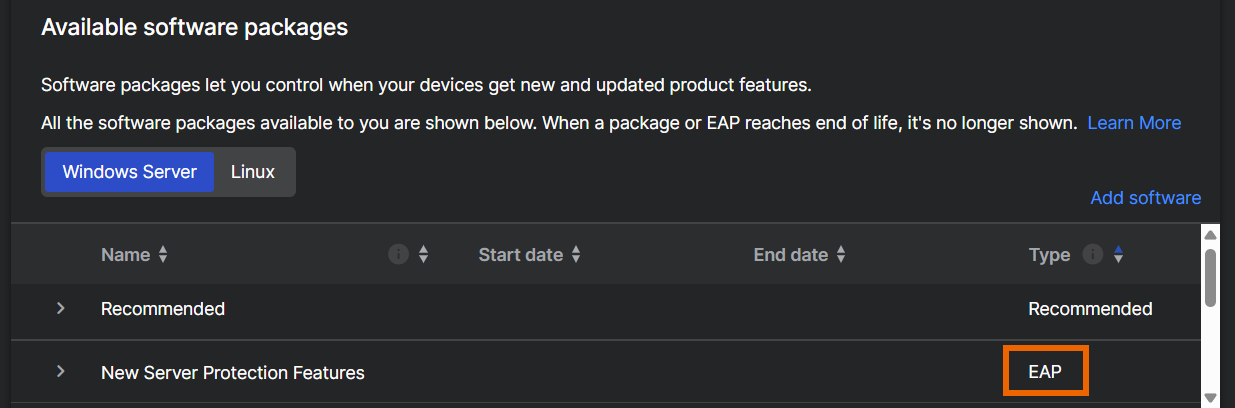Show the Type column info icon
Screen dimensions: 1235x408
(x=1093, y=255)
